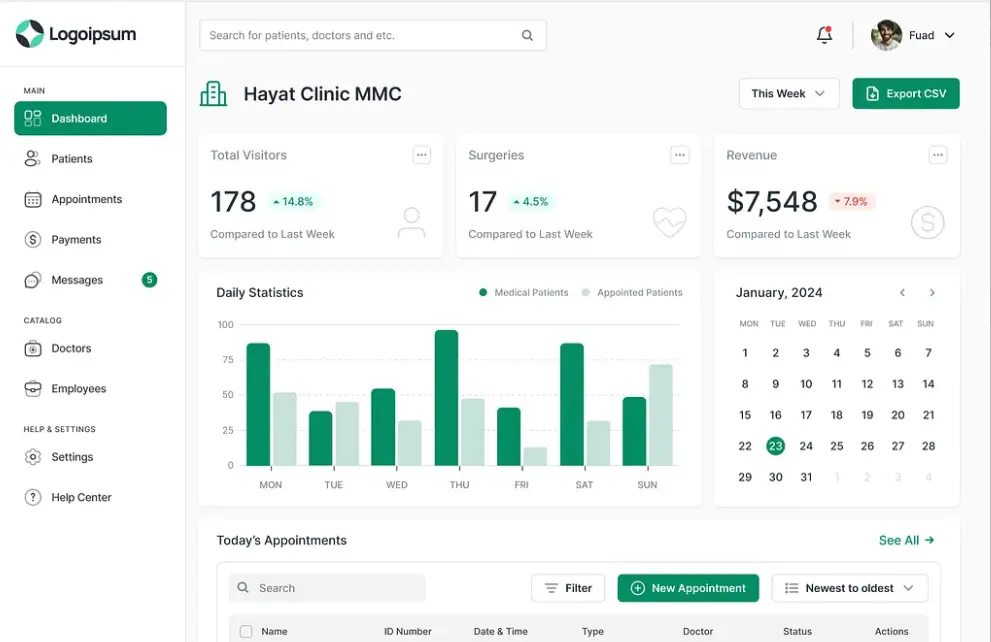Image resolution: width=991 pixels, height=642 pixels.
Task: Tick the select-all checkbox beside Name
Action: tap(246, 631)
